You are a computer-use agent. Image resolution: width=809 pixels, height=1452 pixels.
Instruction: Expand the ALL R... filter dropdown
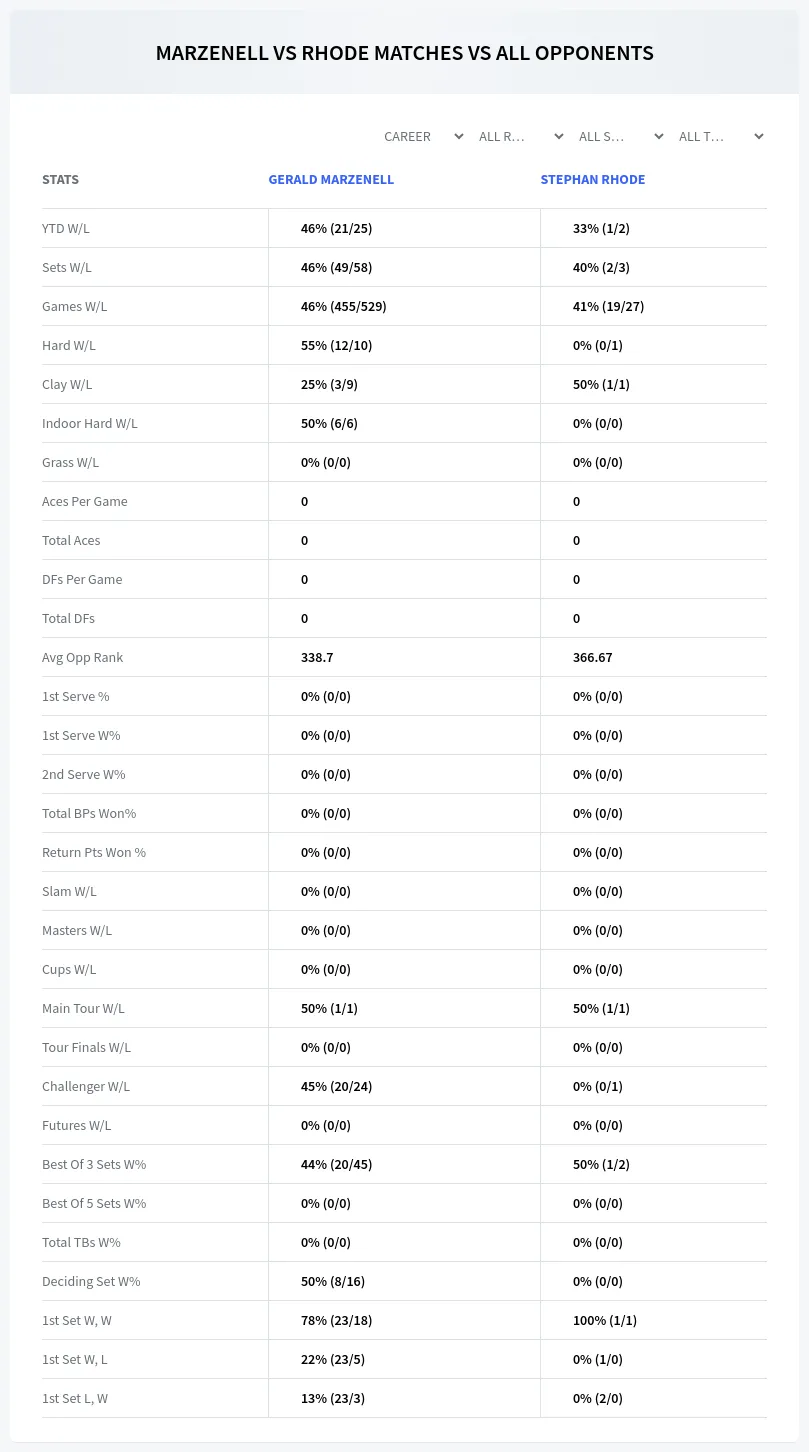(x=521, y=136)
